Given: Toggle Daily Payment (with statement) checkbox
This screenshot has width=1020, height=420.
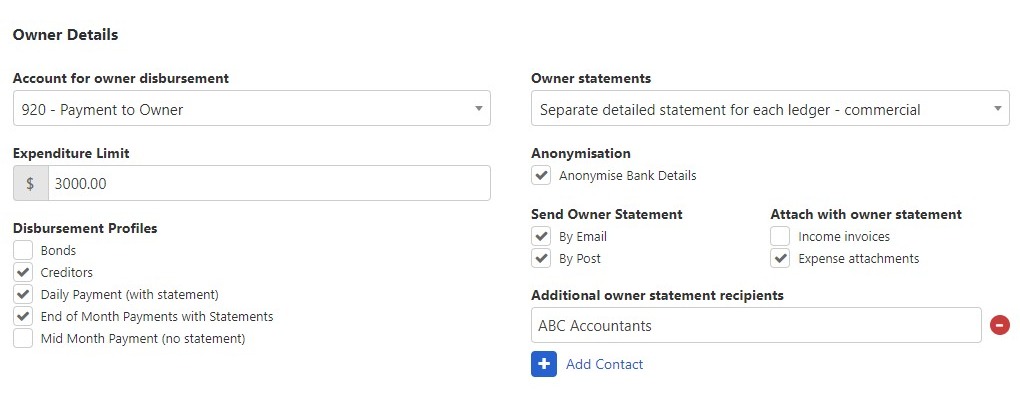Looking at the screenshot, I should pos(23,295).
